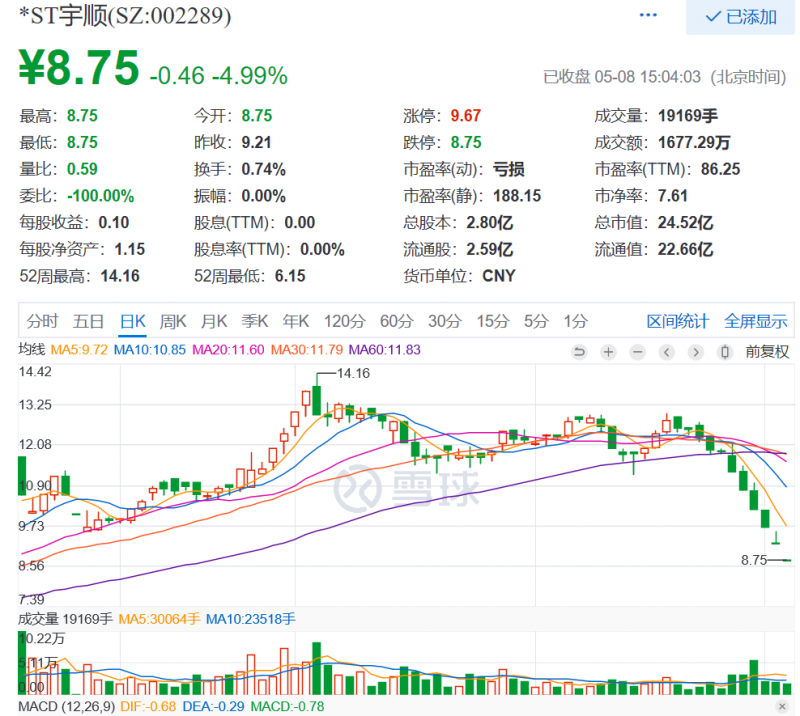Click the candlestick style icon beside 前复权
The width and height of the screenshot is (800, 716).
(725, 352)
